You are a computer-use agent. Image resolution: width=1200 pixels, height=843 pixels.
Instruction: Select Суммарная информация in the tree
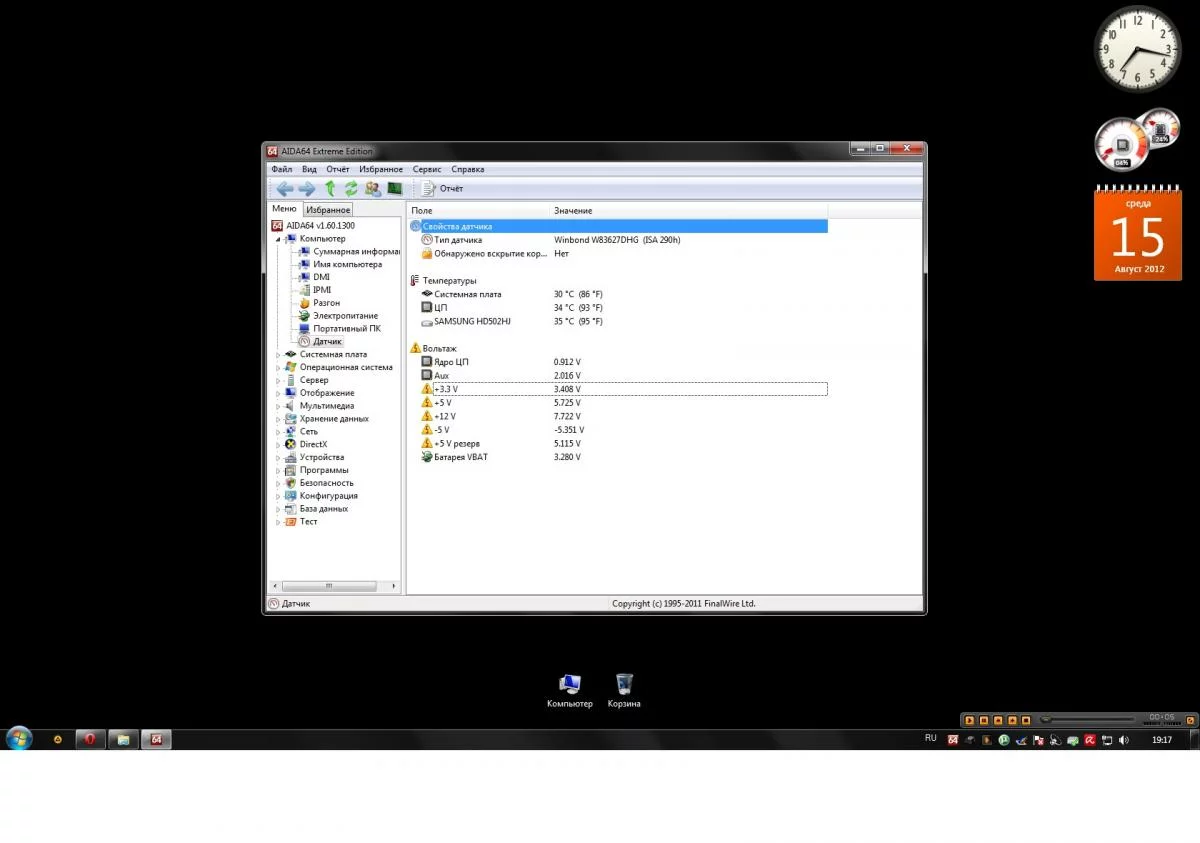[x=350, y=251]
